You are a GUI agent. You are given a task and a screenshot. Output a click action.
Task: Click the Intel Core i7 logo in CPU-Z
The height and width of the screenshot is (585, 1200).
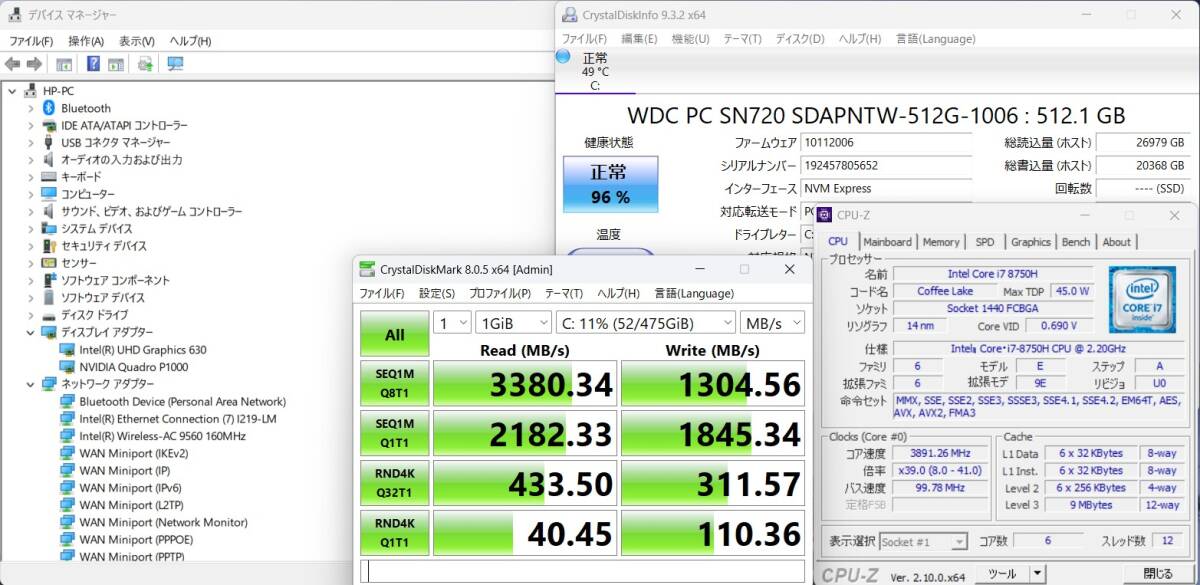click(x=1141, y=298)
